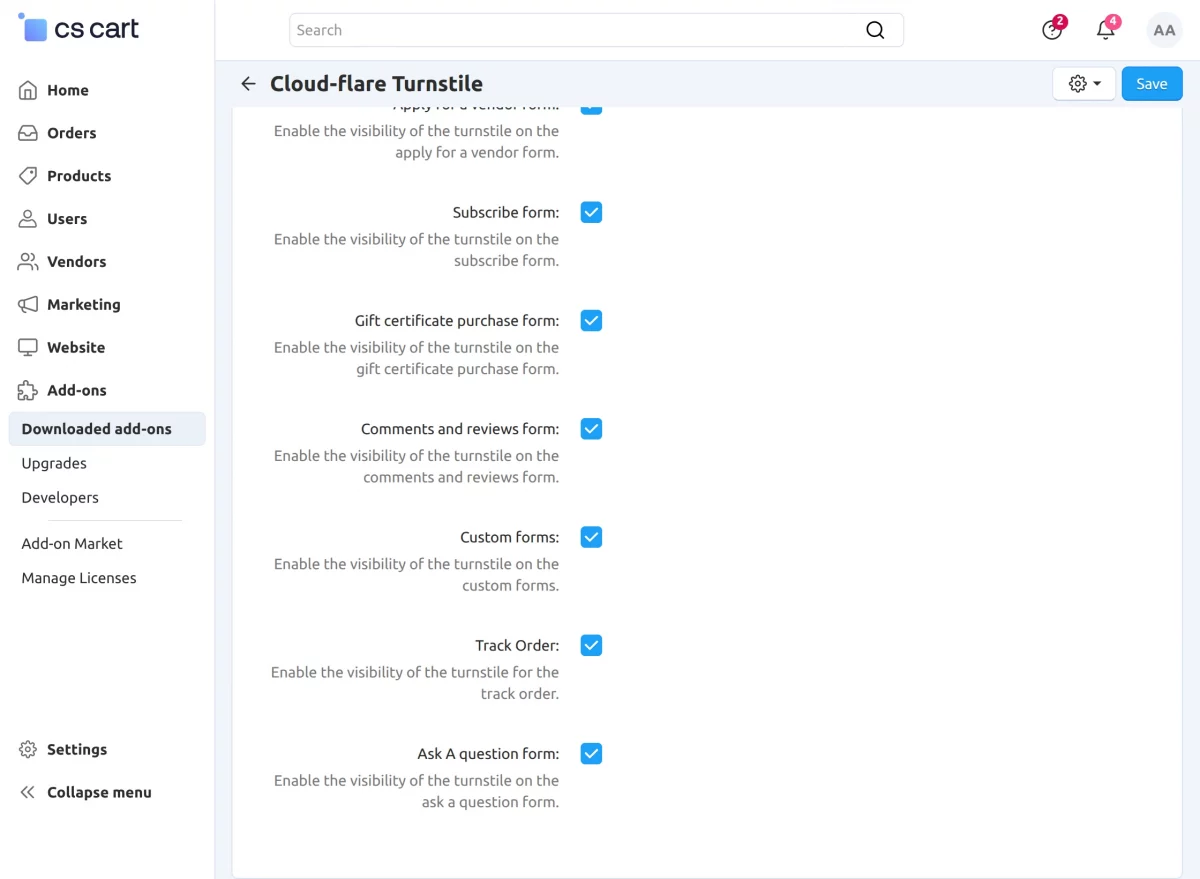This screenshot has height=879, width=1200.
Task: Click the Custom forms label
Action: pyautogui.click(x=509, y=537)
